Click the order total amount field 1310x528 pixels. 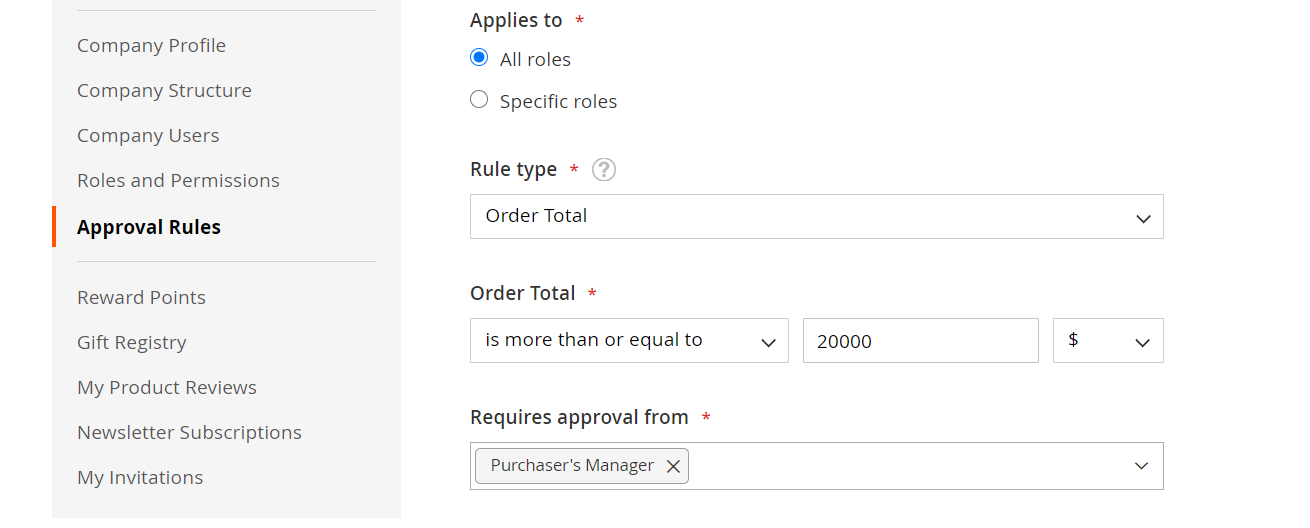(x=920, y=341)
